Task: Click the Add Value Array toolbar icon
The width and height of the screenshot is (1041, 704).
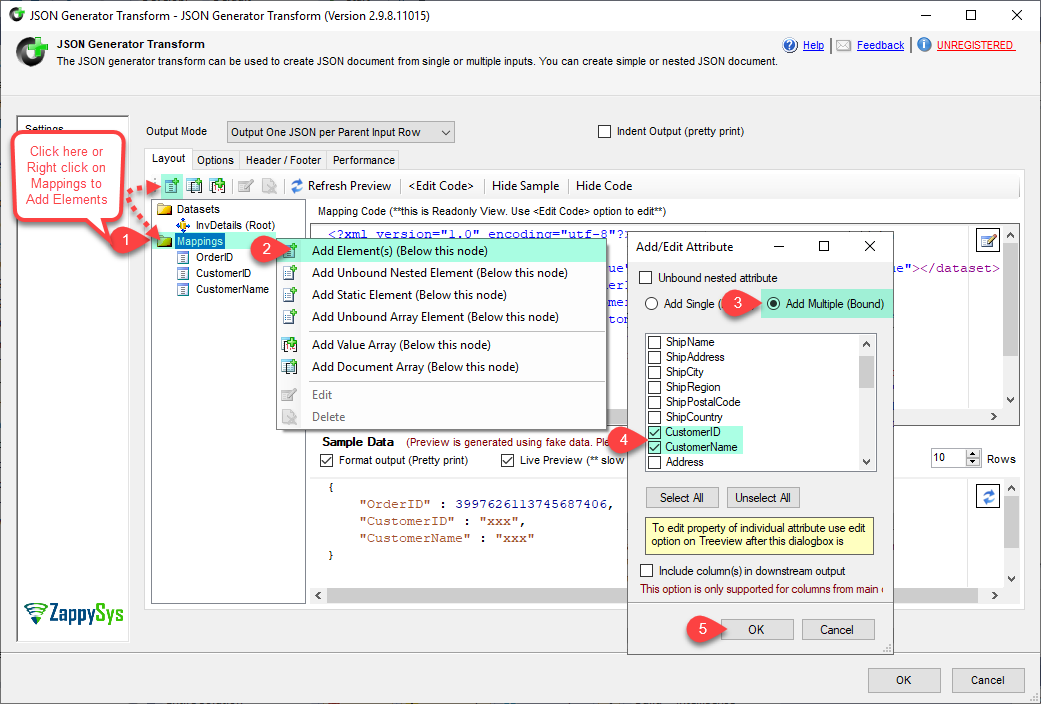Action: [217, 186]
